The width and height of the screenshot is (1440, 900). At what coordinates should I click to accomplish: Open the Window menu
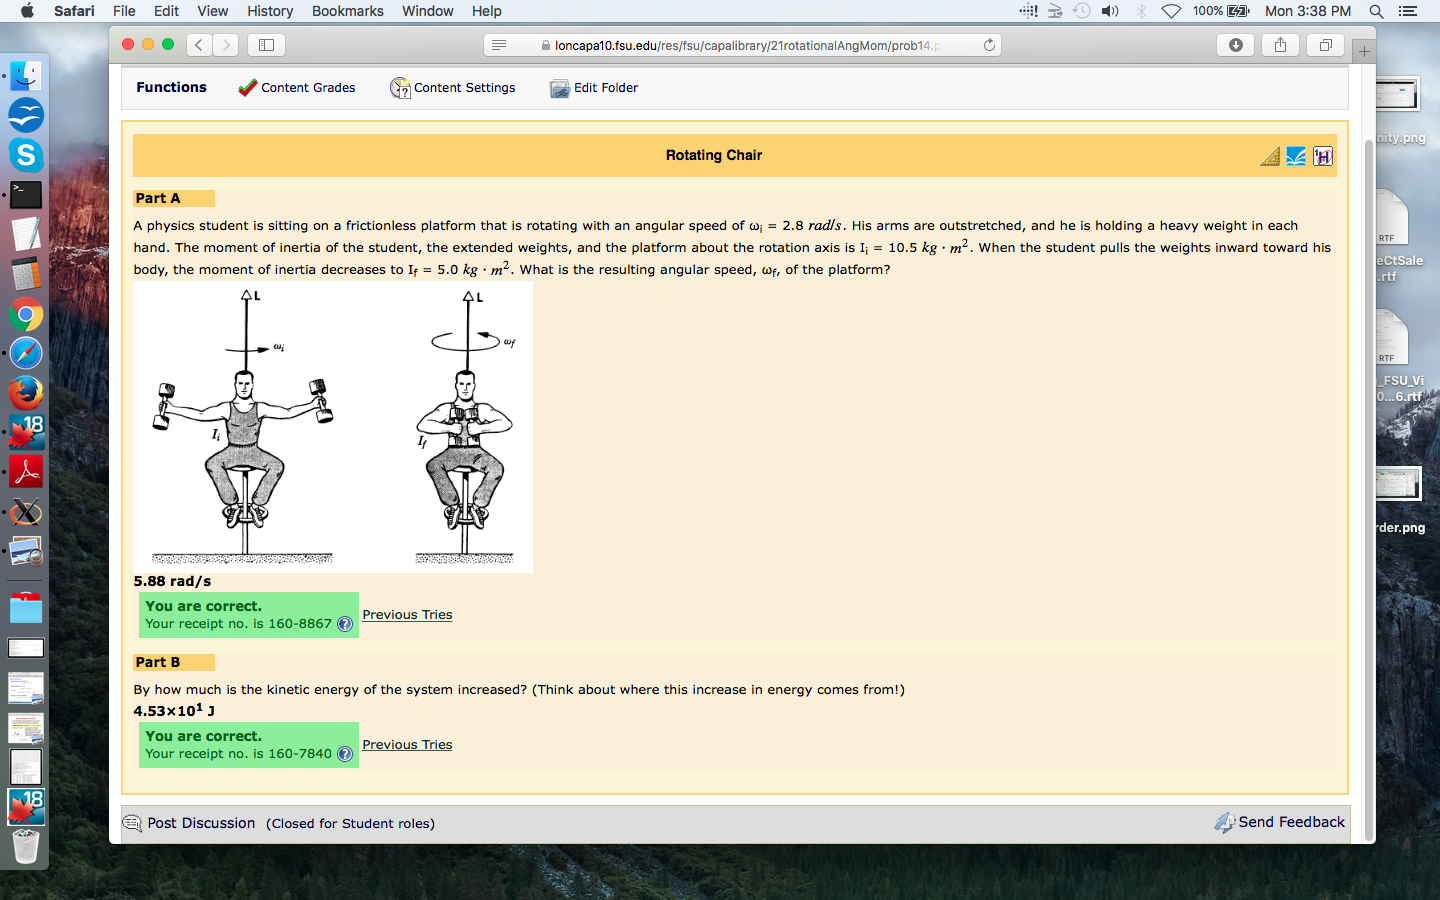[427, 11]
